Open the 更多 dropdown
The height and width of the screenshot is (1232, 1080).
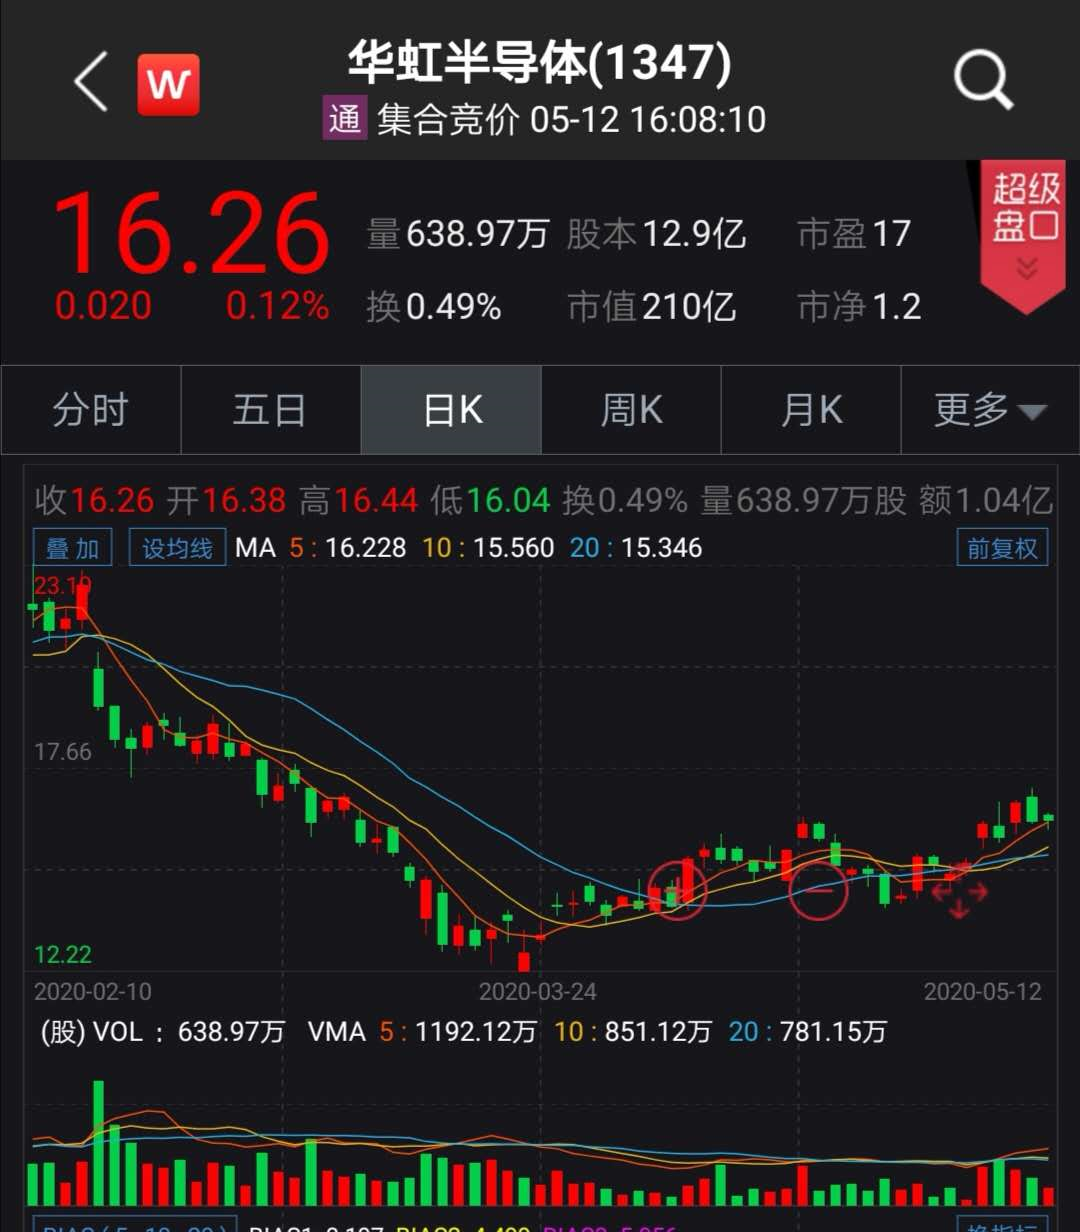(990, 410)
